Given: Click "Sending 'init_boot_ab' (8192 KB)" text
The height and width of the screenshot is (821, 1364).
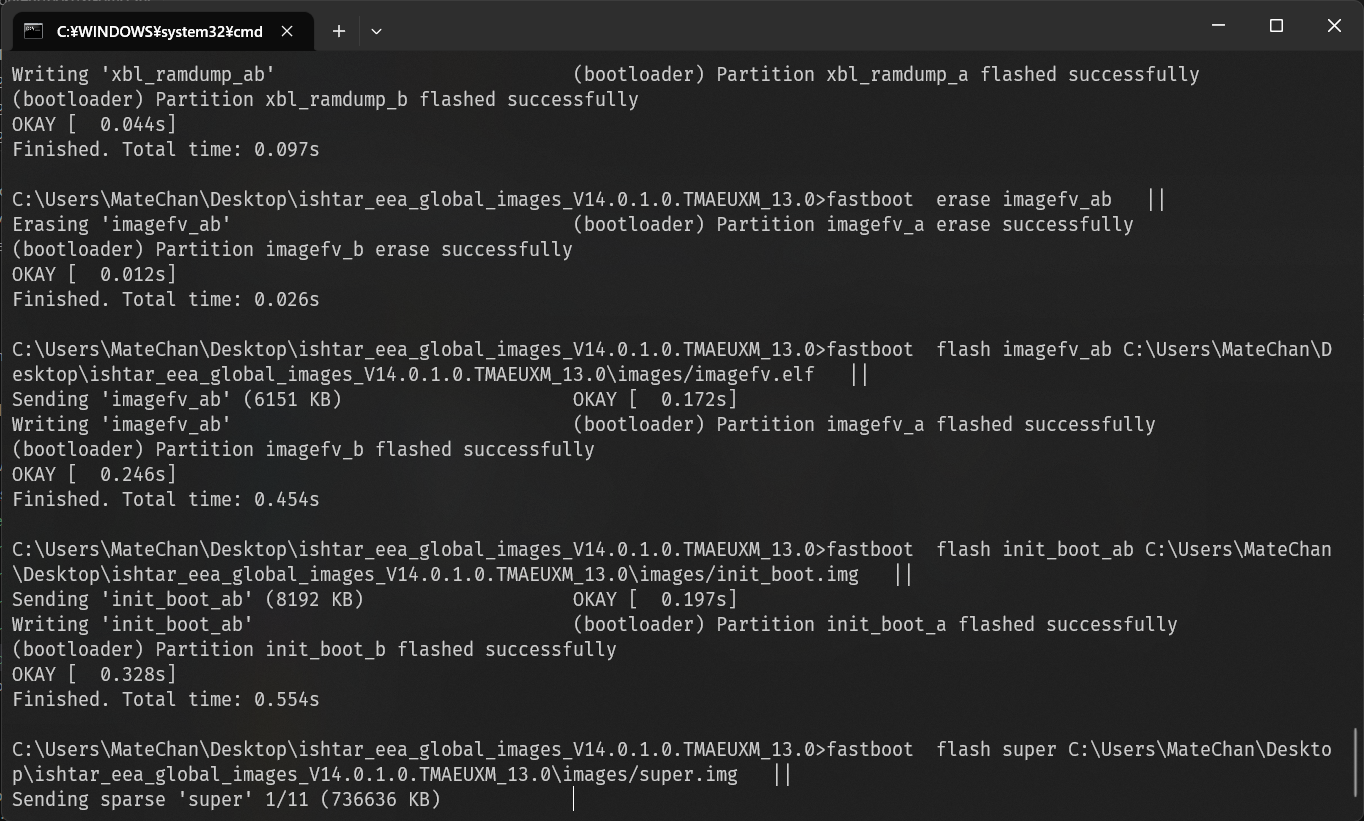Looking at the screenshot, I should [x=188, y=599].
